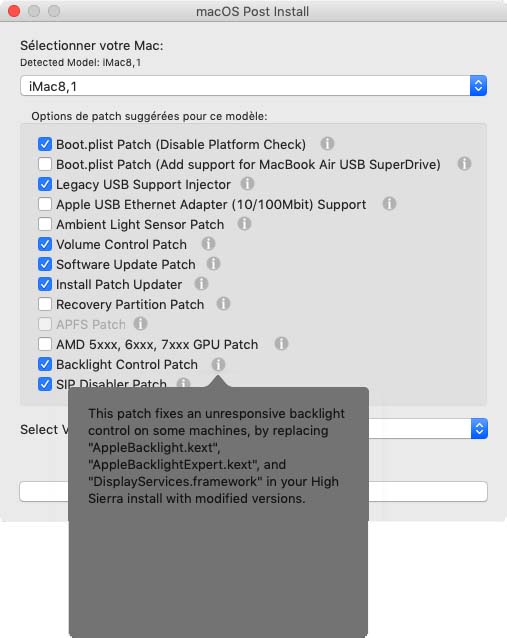Check AMD 5xxx, 6xxx, 7xxx GPU Patch
Screen dimensions: 507x638
point(45,344)
